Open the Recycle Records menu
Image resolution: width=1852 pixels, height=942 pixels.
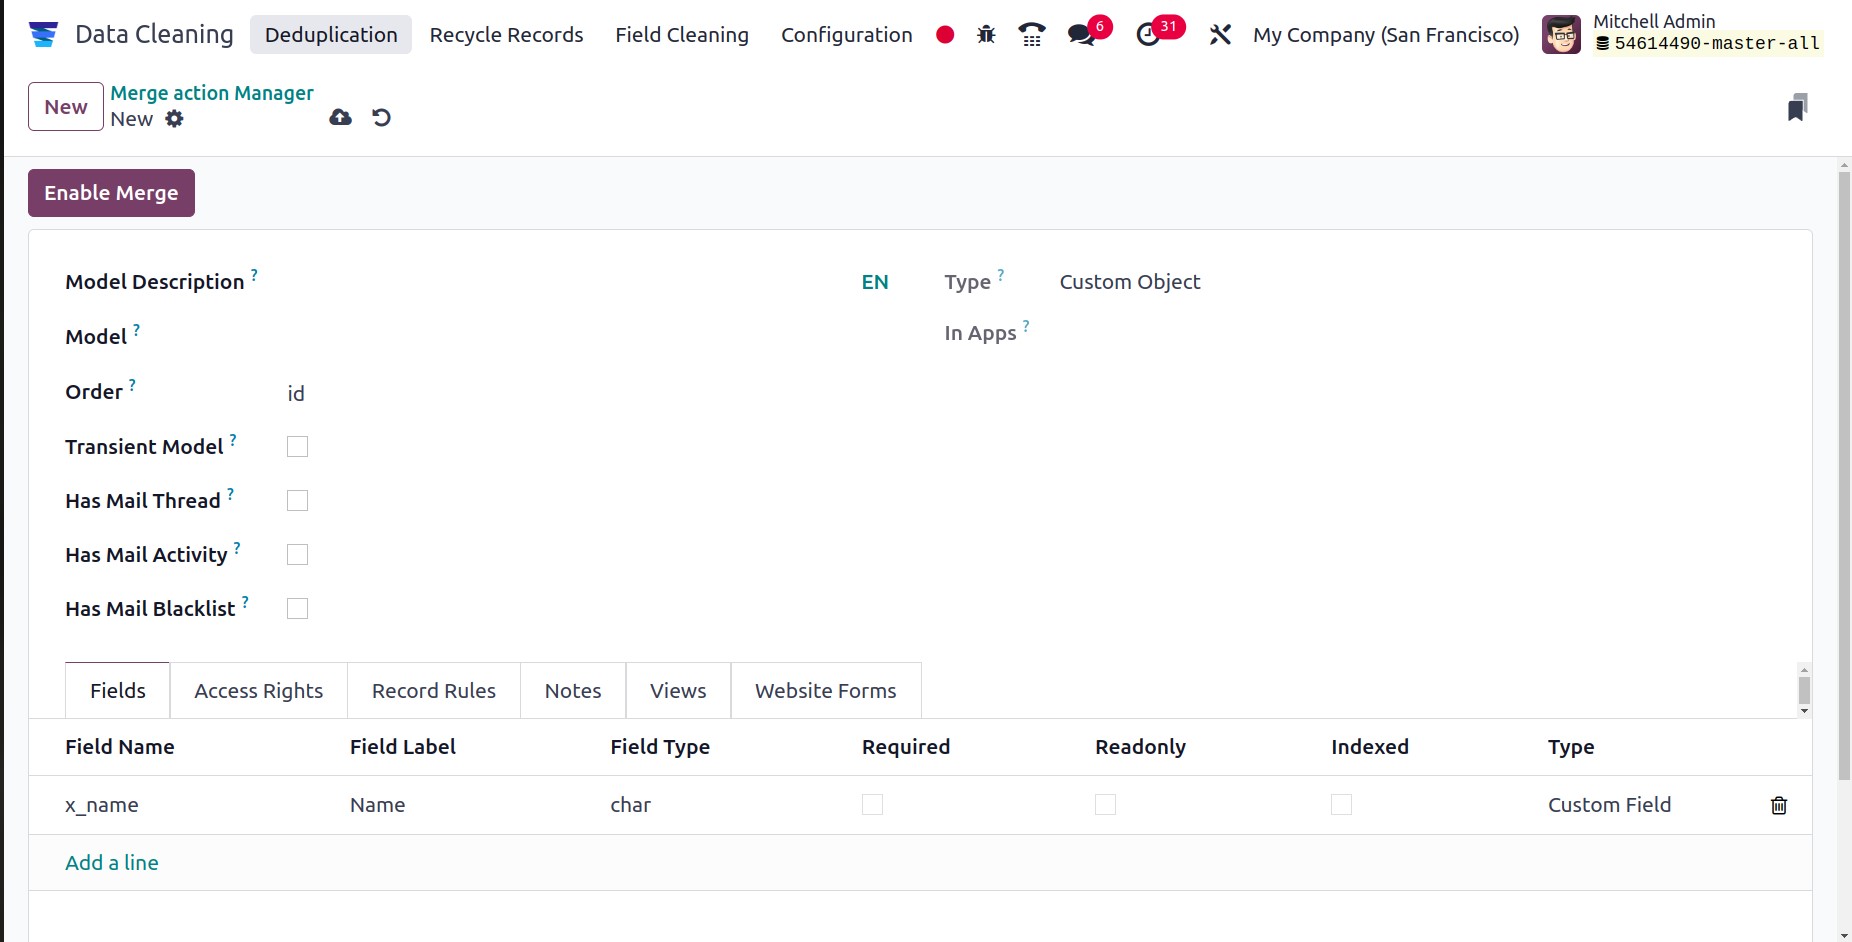pos(506,34)
